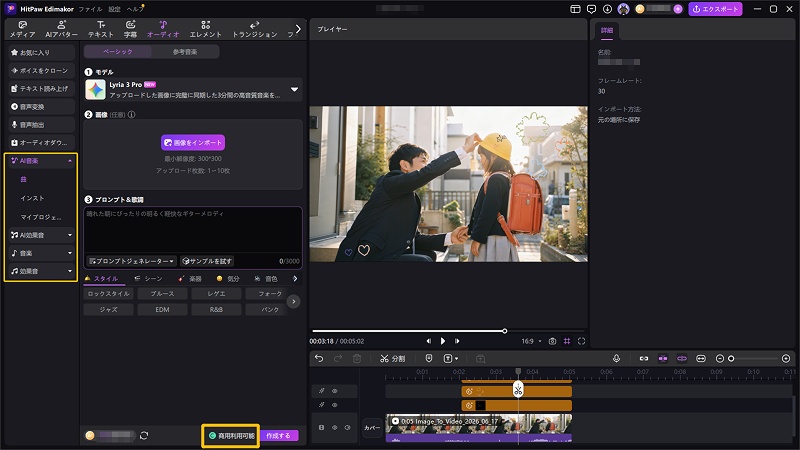Refresh the credits using the circular arrows icon
This screenshot has height=450, width=800.
pyautogui.click(x=144, y=435)
